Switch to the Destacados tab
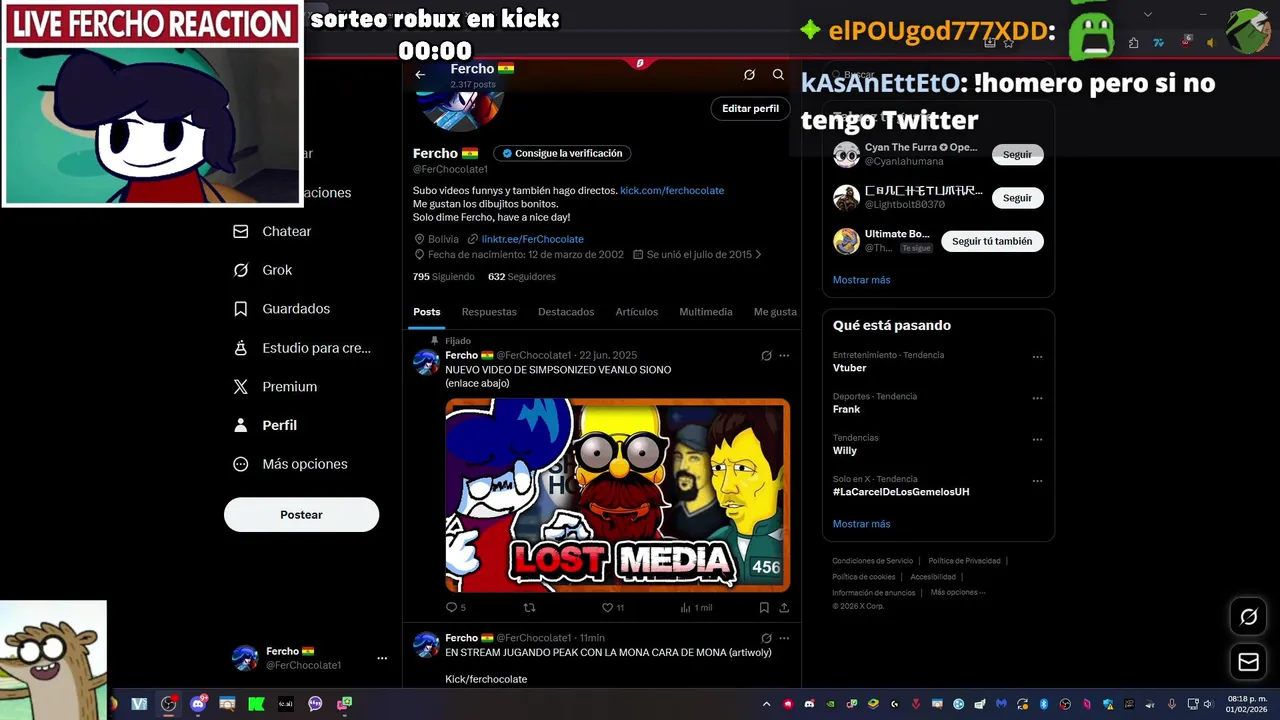 [x=566, y=312]
